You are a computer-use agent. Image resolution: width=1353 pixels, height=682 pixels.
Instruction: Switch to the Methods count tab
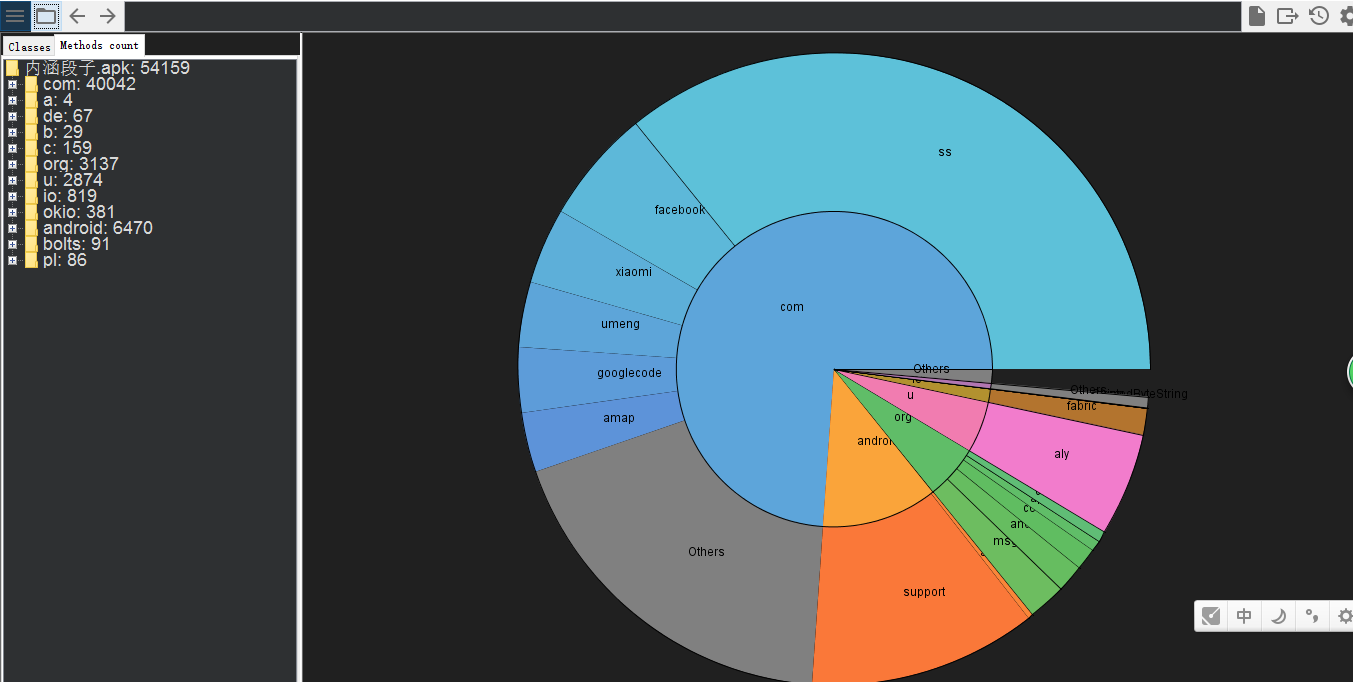click(99, 45)
